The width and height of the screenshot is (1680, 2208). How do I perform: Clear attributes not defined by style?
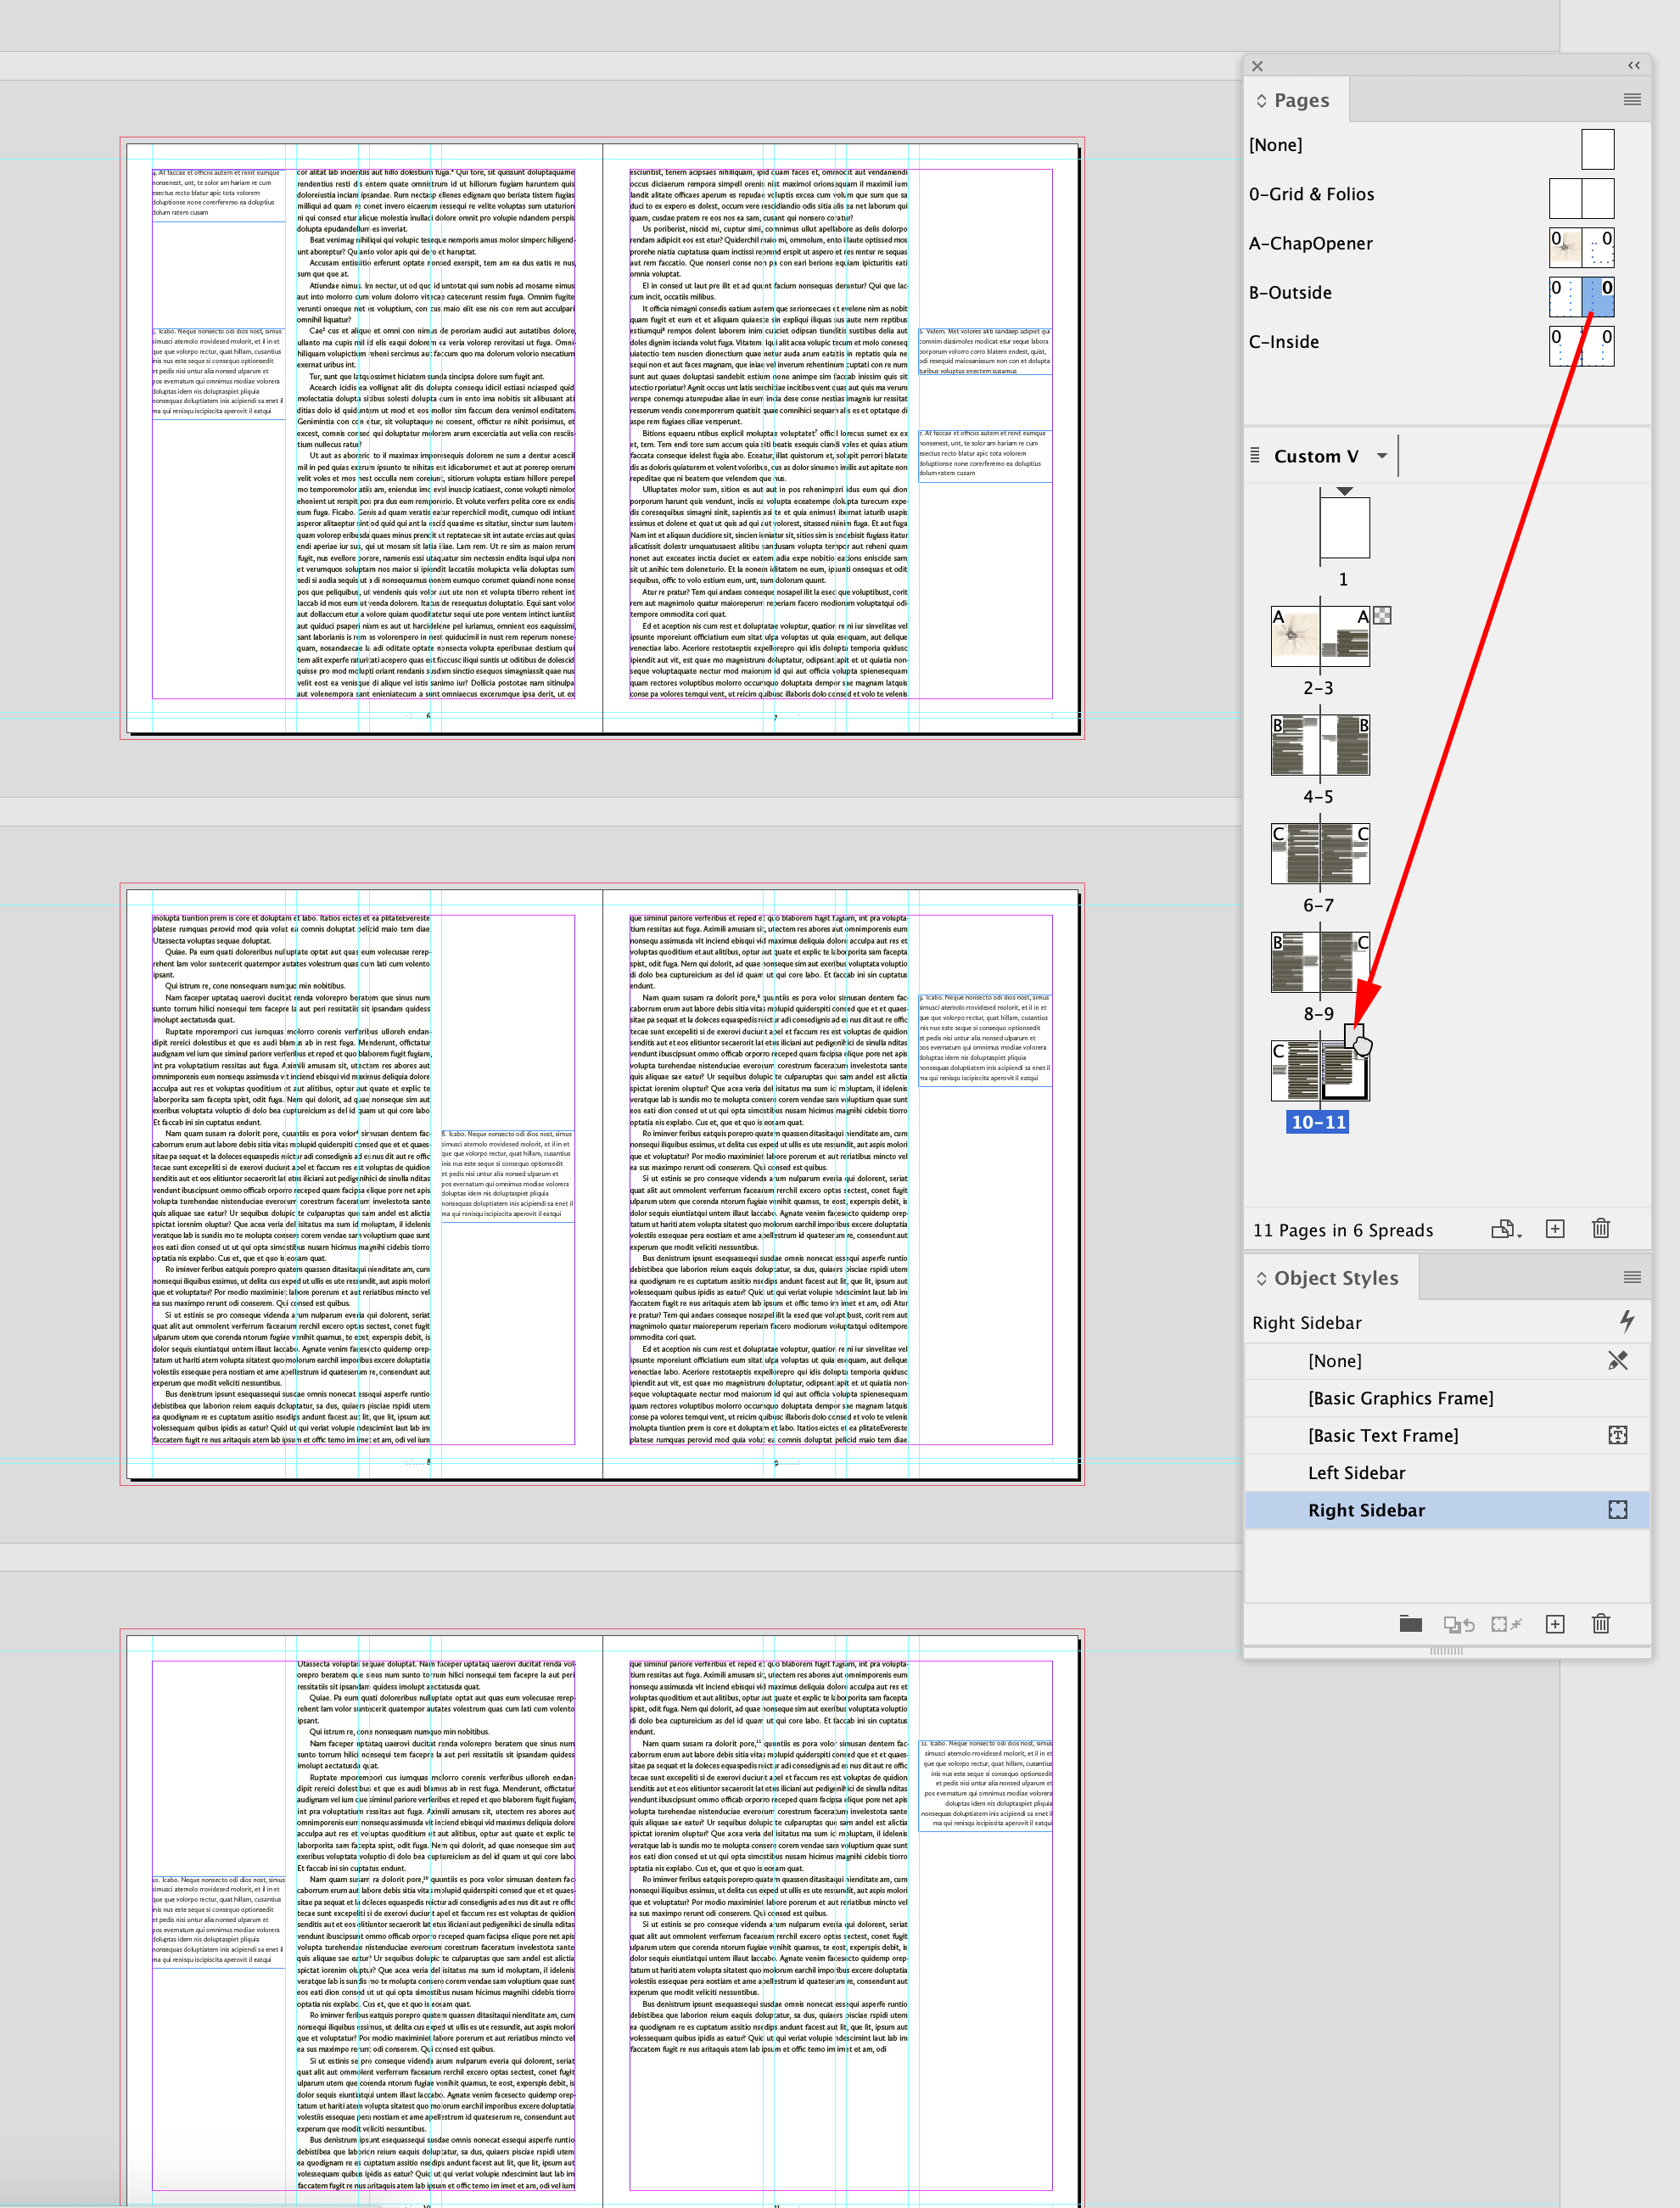1506,1624
